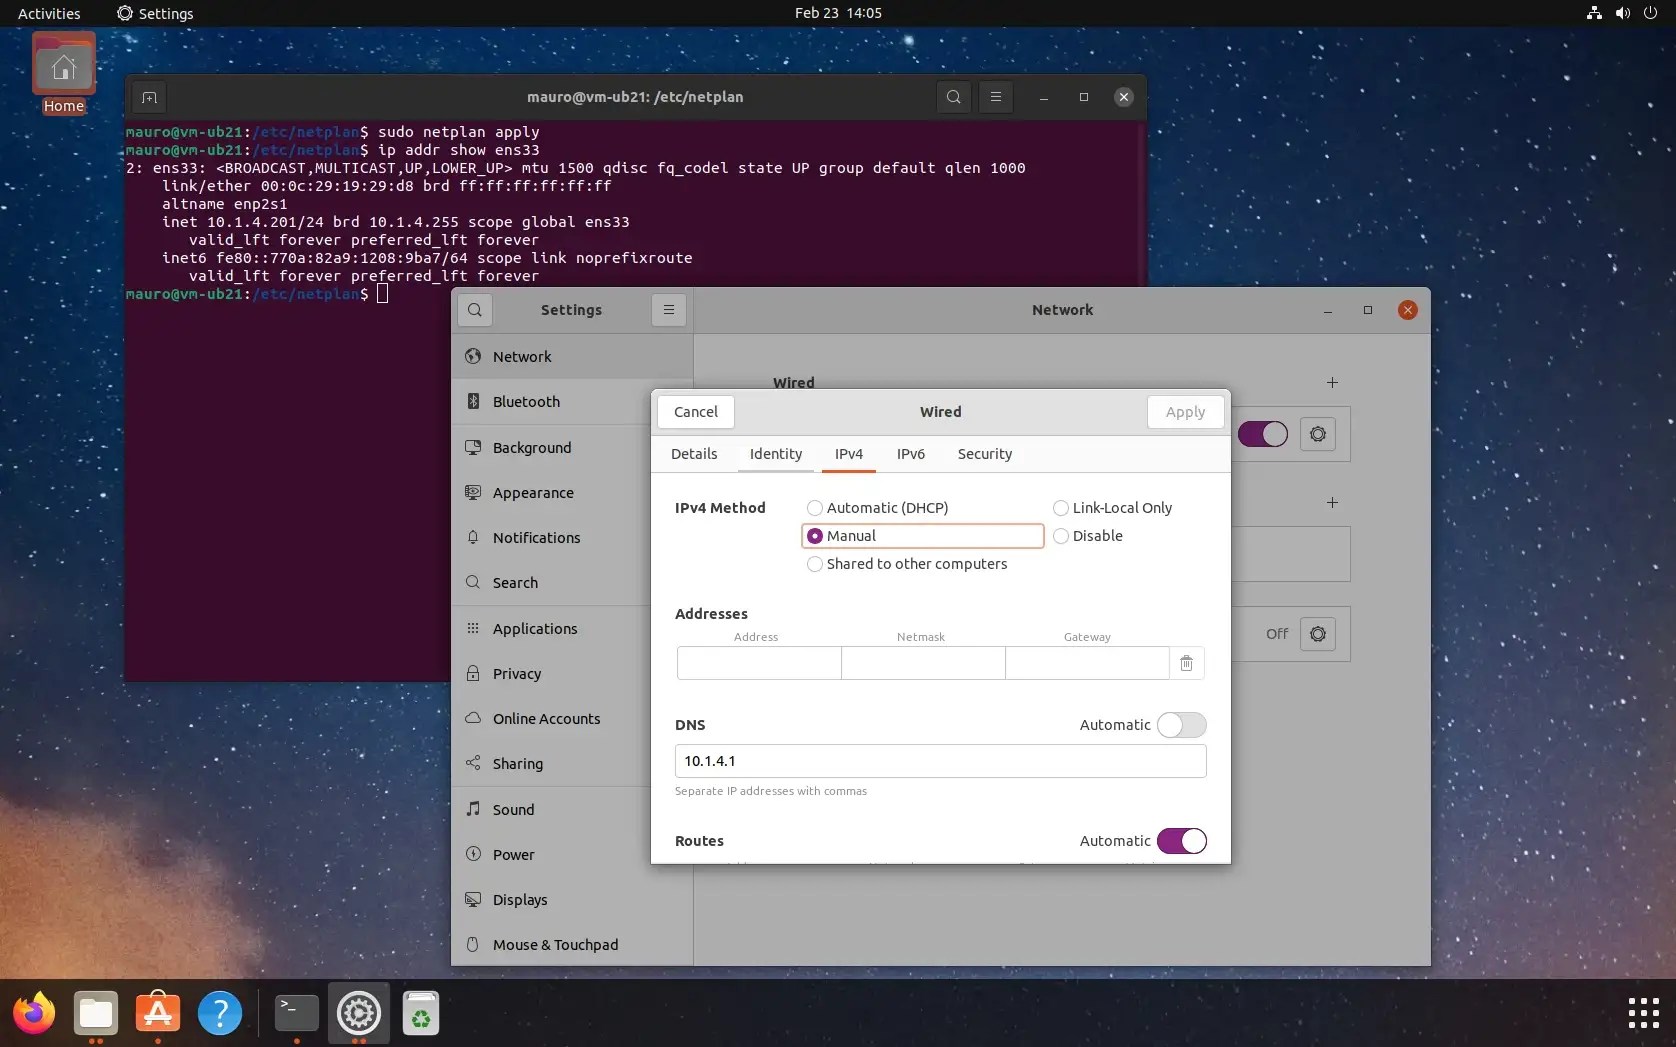Apply the wired network changes

1184,412
